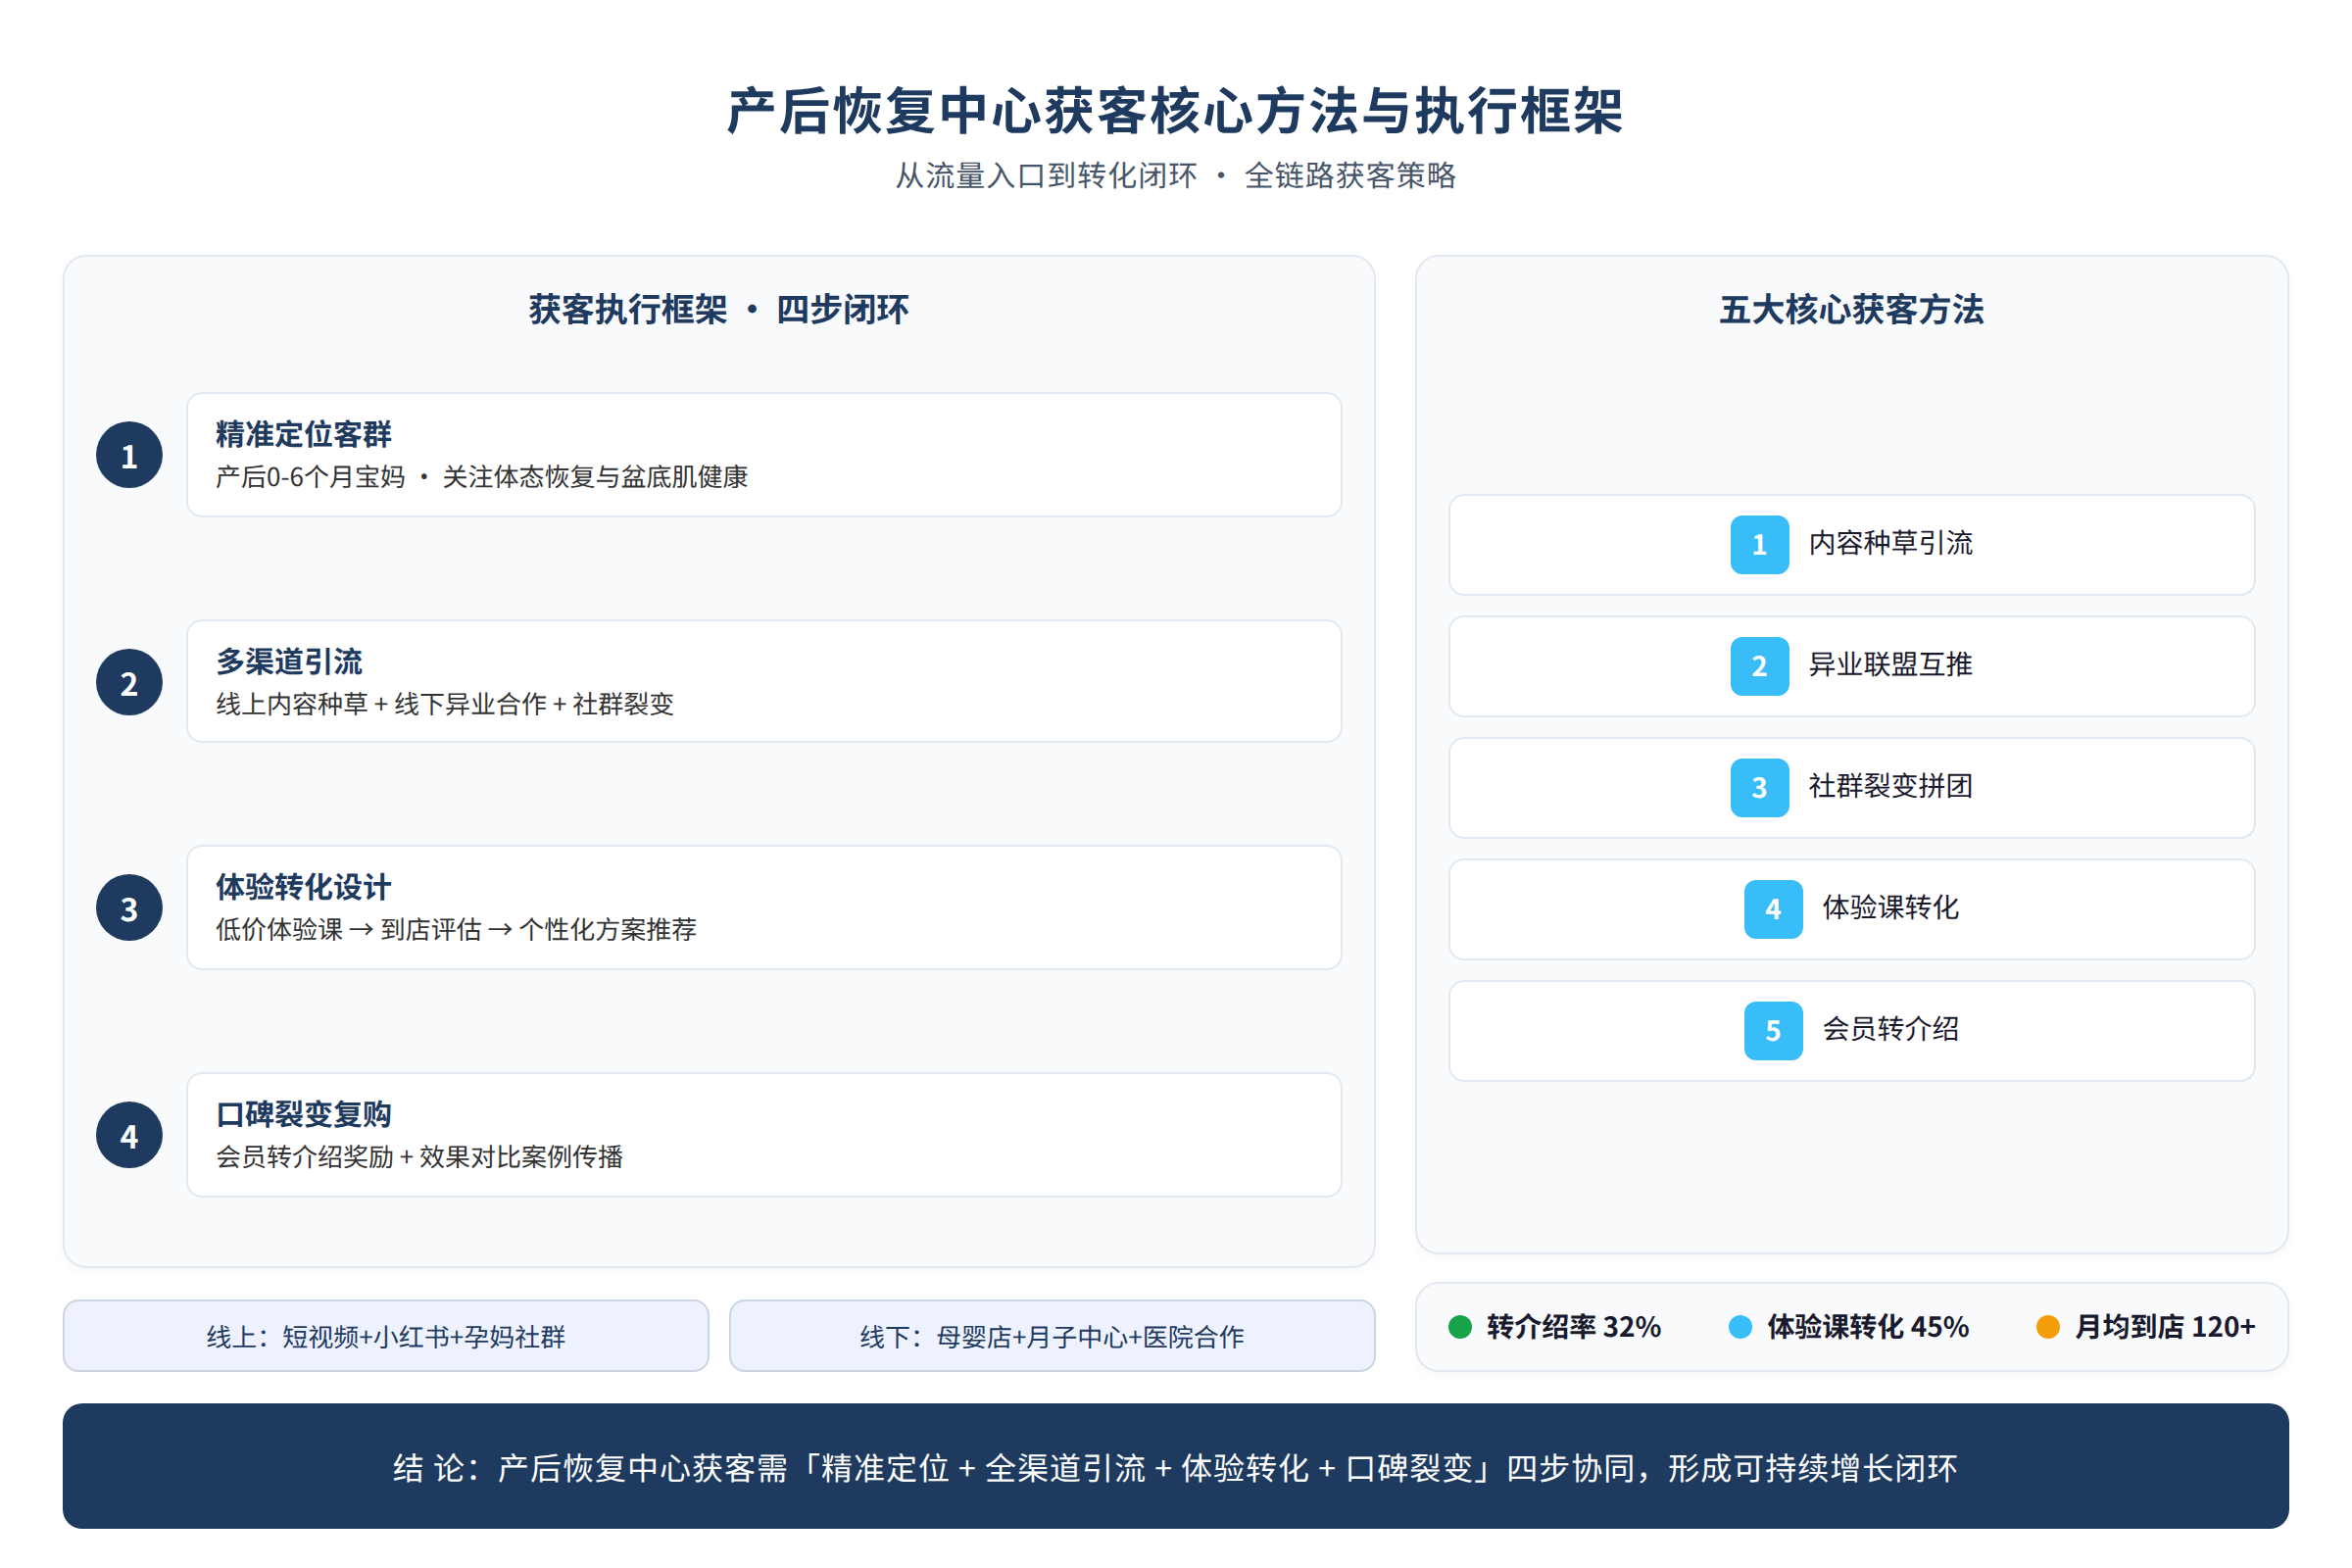Click the 体验转化设计 card heading
Screen dimensions: 2352x1568
coord(304,887)
